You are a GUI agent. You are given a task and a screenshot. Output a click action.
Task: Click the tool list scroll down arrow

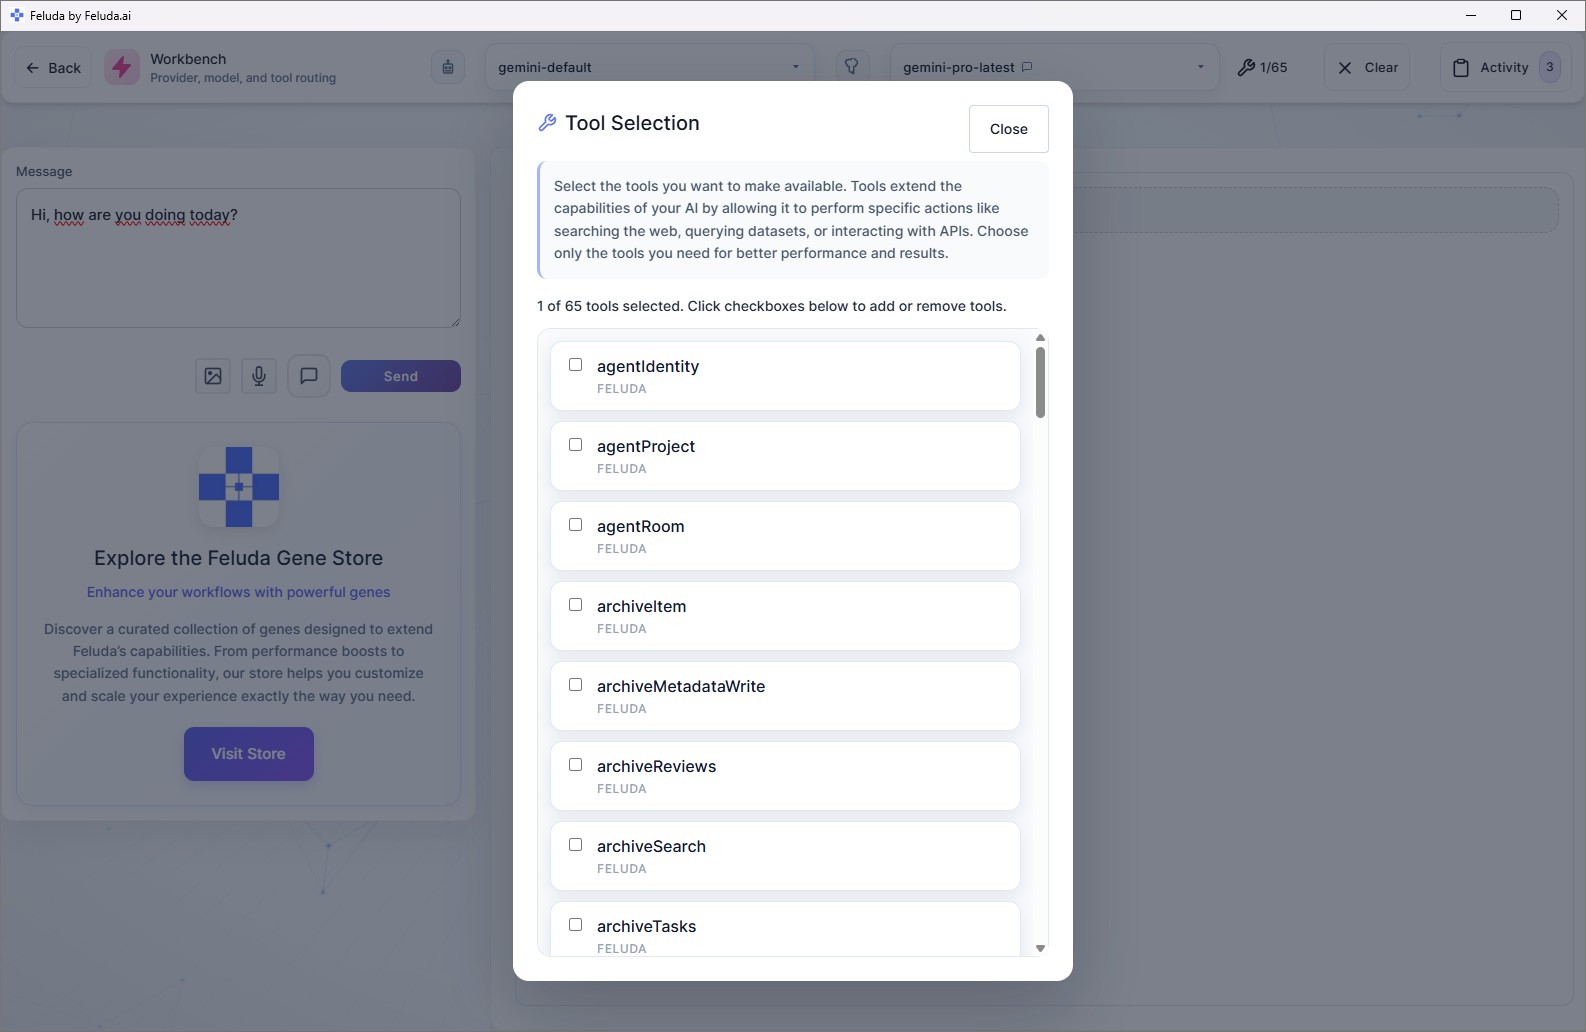pos(1040,948)
